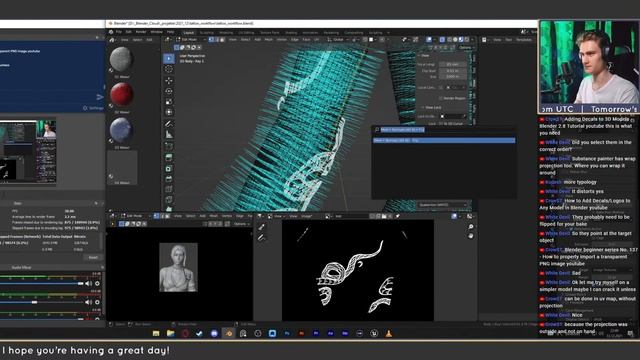Viewport: 640px width, 360px height.
Task: Open OBS Stats panel dropdown
Action: pyautogui.click(x=96, y=203)
